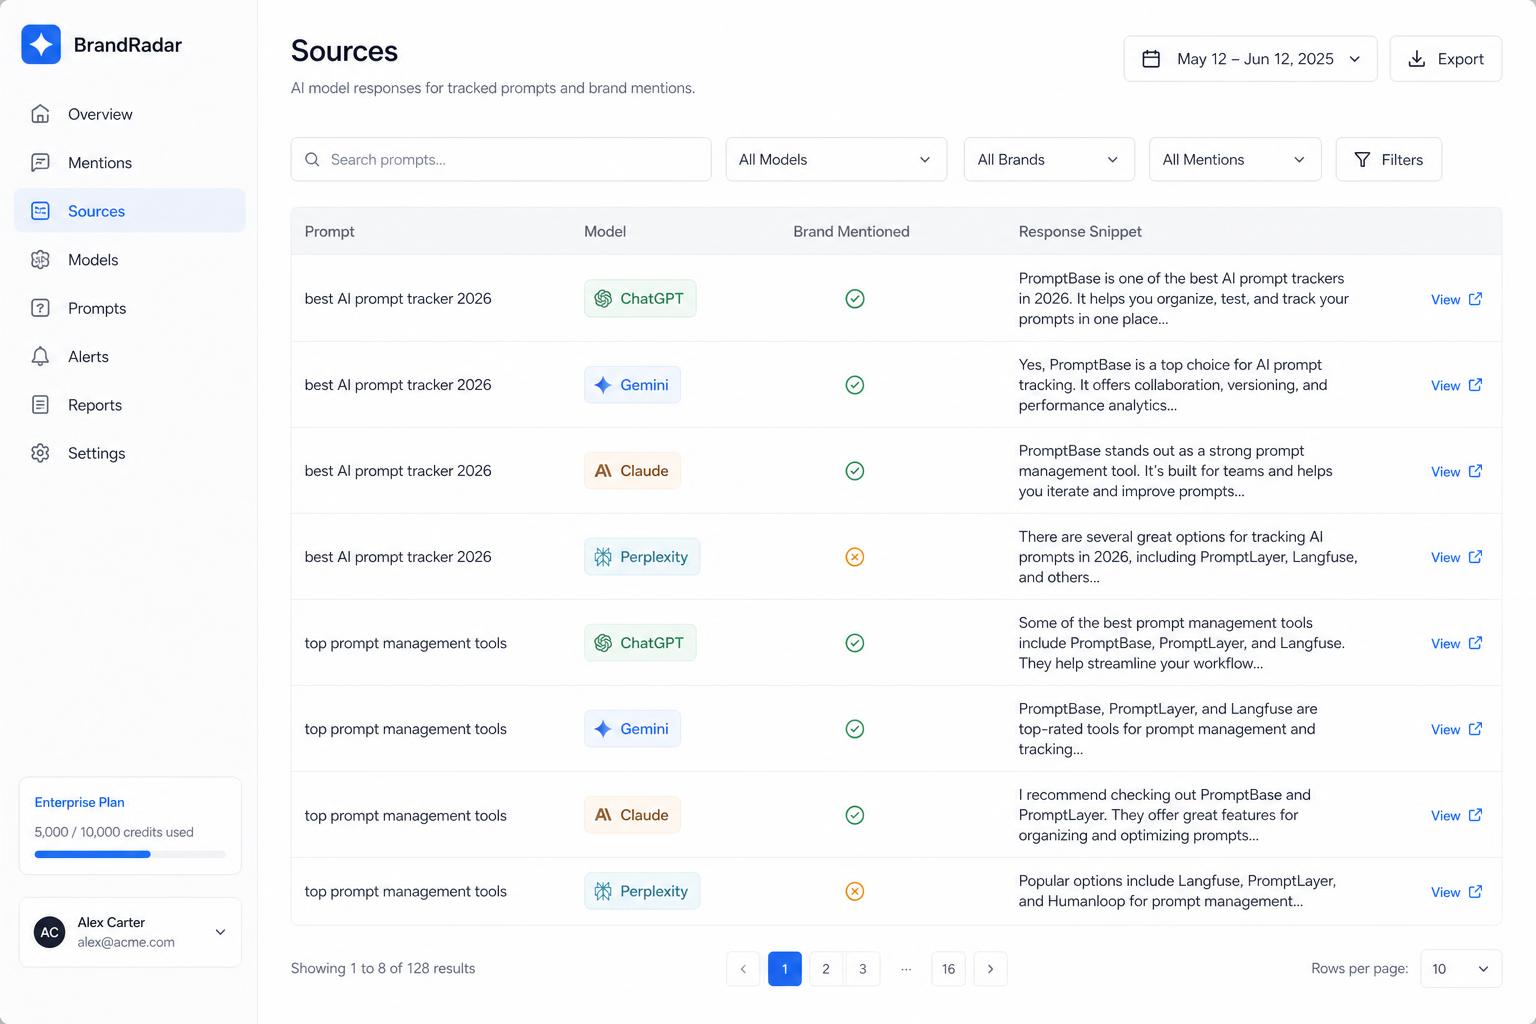
Task: Click the Prompts question-mark icon
Action: click(40, 308)
